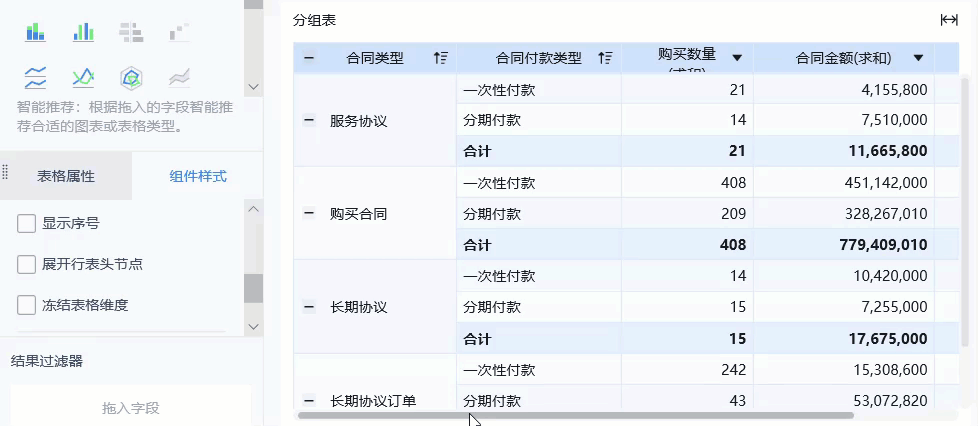Collapse the 服务协议 group
Screen dimensions: 978x426
(x=309, y=120)
